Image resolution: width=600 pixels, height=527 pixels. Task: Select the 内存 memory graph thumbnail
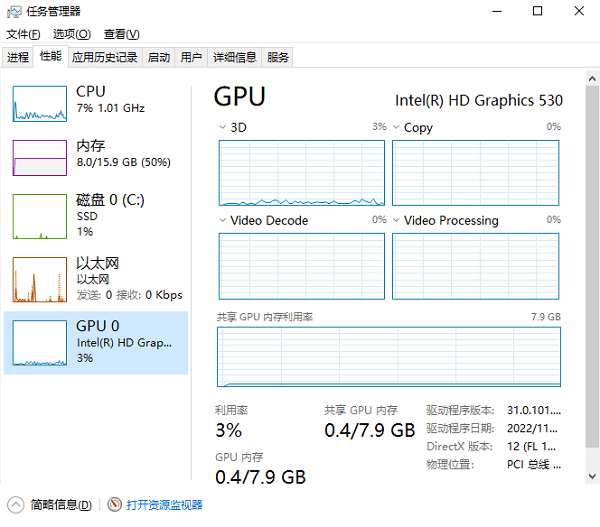click(x=40, y=158)
